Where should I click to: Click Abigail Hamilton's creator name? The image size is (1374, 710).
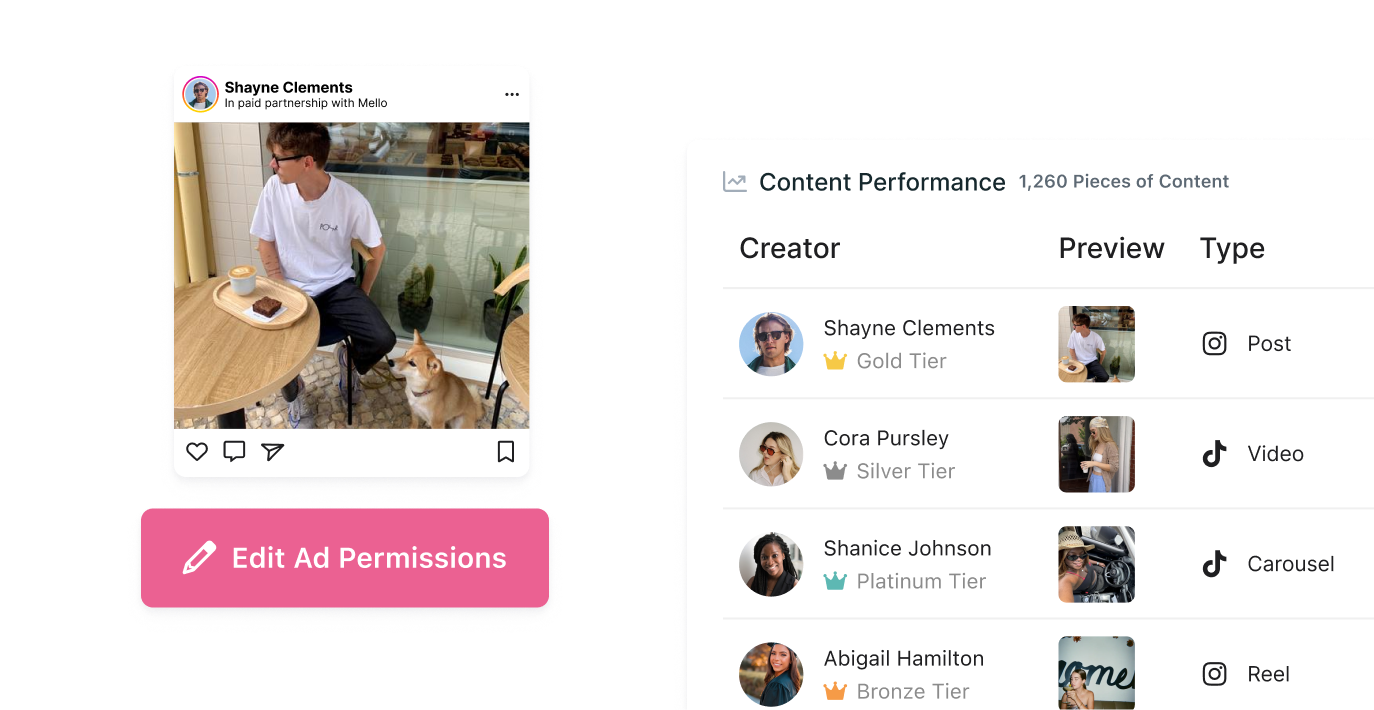click(x=904, y=658)
